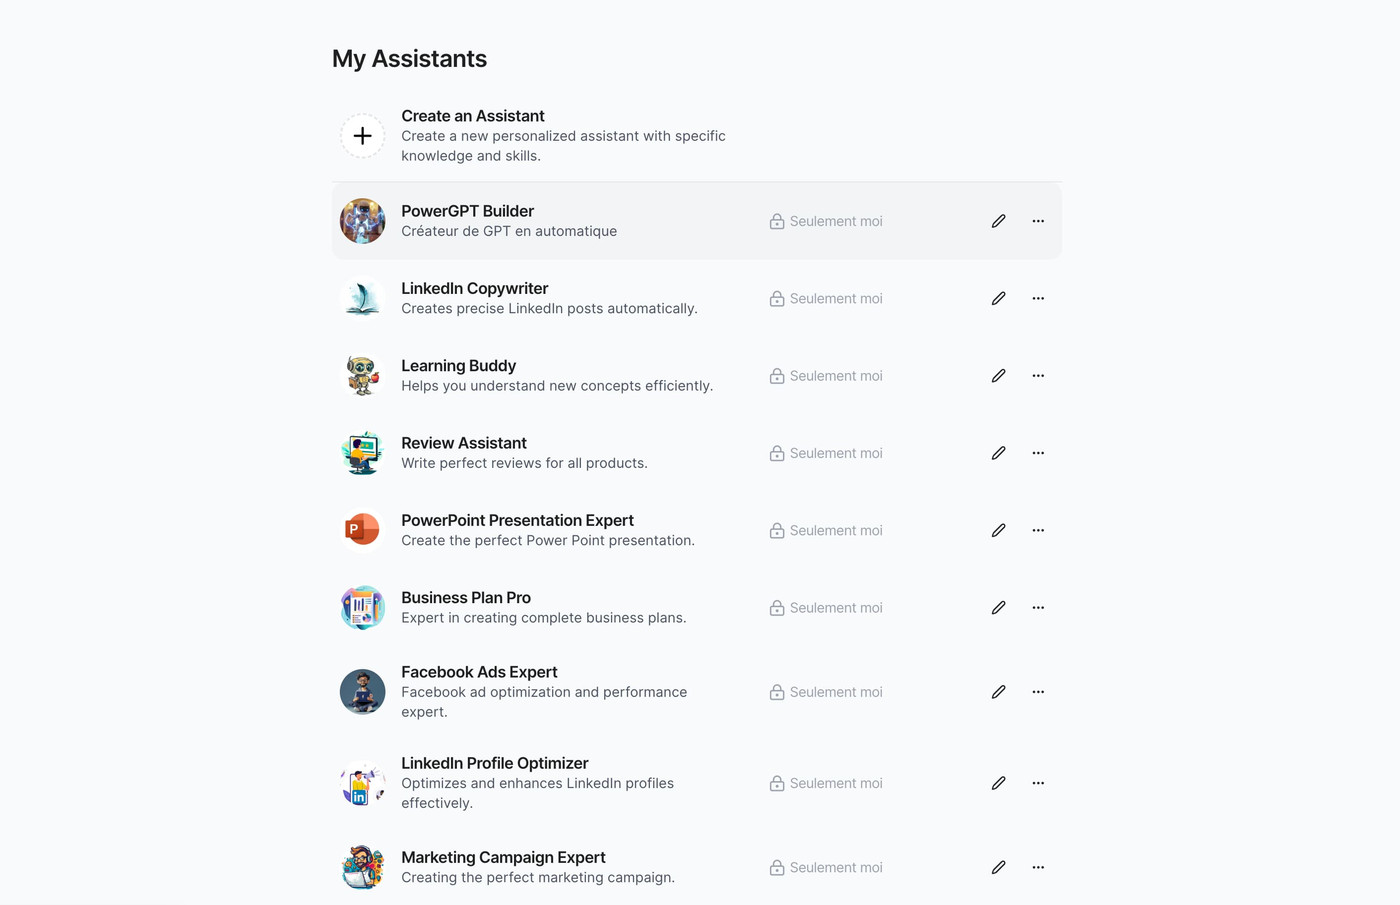Open the LinkedIn Copywriter assistant avatar
Screen dimensions: 1400x905
pos(362,298)
